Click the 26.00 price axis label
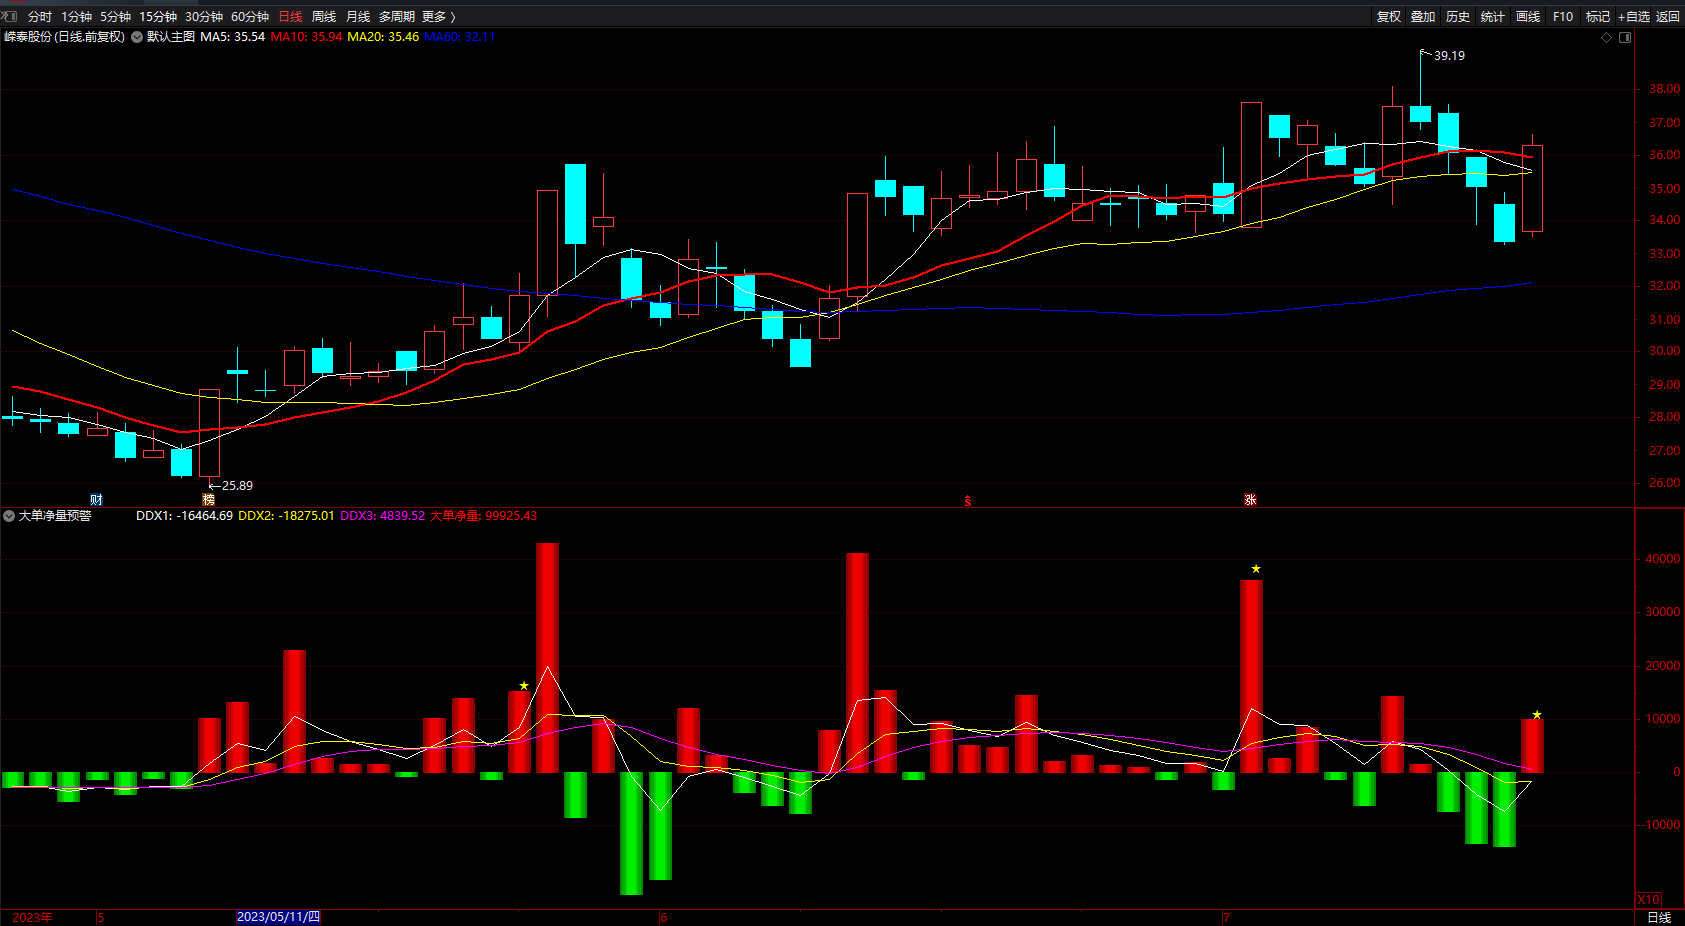 tap(1664, 483)
